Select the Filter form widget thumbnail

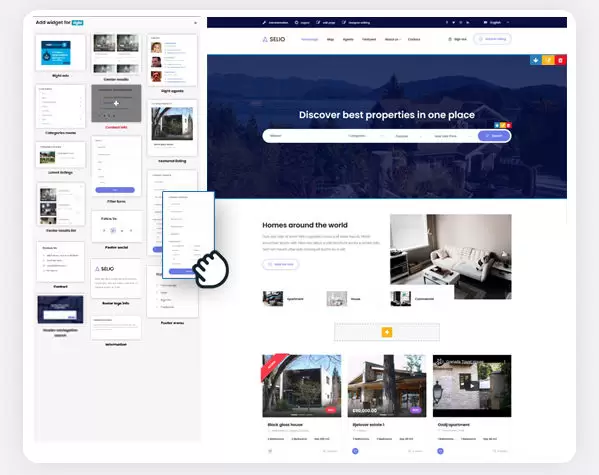pyautogui.click(x=116, y=166)
